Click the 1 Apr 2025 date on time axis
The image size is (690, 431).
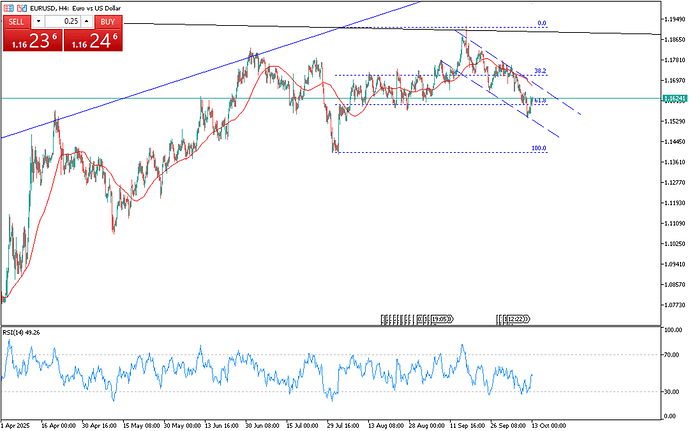tap(16, 424)
